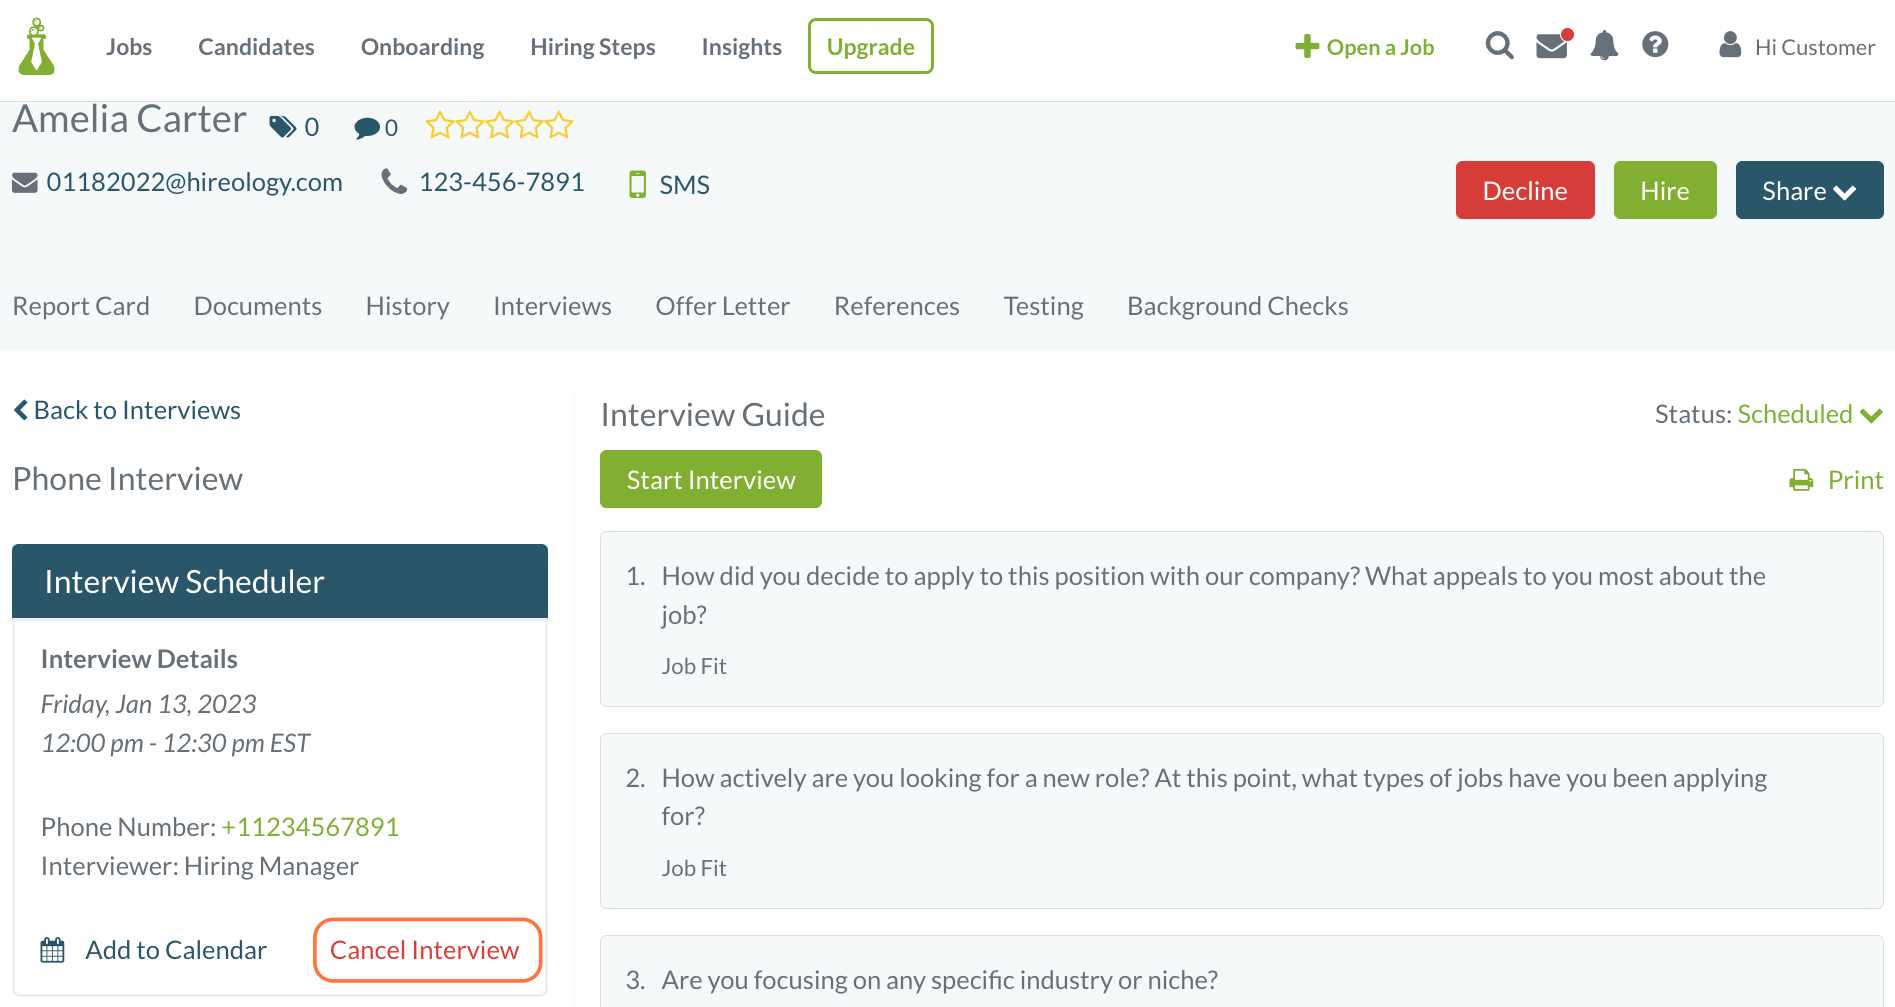Image resolution: width=1895 pixels, height=1007 pixels.
Task: Open the Jobs menu
Action: click(x=129, y=47)
